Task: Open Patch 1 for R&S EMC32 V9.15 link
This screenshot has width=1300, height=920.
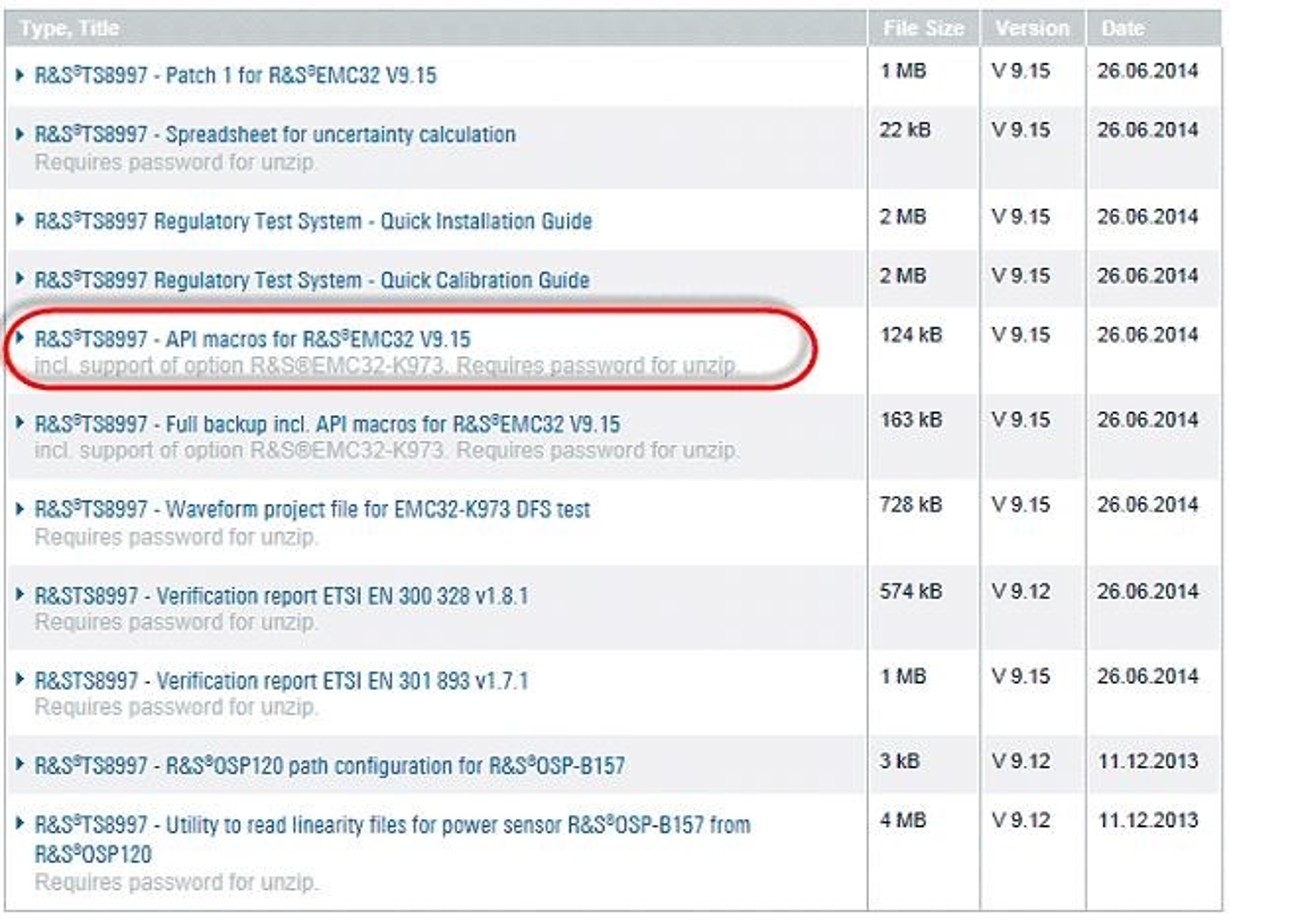Action: click(x=235, y=75)
